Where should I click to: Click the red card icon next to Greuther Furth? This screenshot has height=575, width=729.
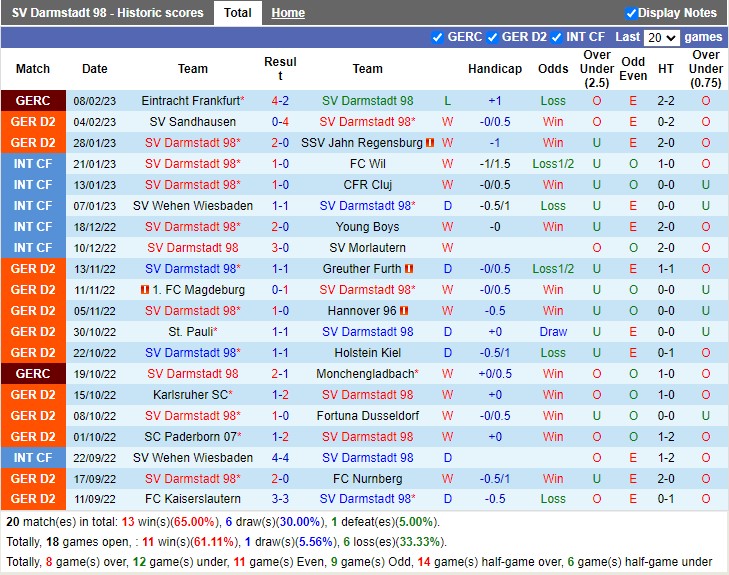tap(410, 269)
